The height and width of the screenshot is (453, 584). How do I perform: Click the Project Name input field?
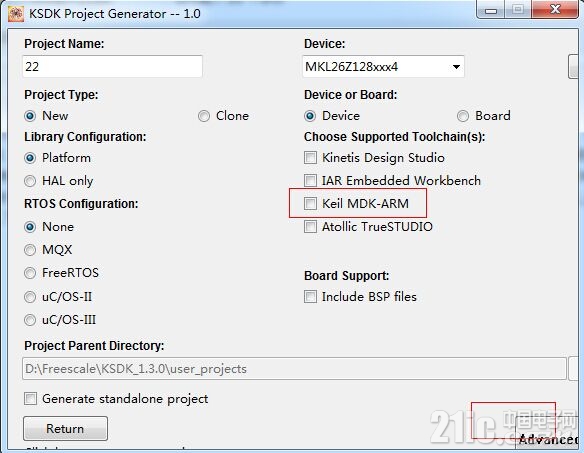(x=112, y=67)
